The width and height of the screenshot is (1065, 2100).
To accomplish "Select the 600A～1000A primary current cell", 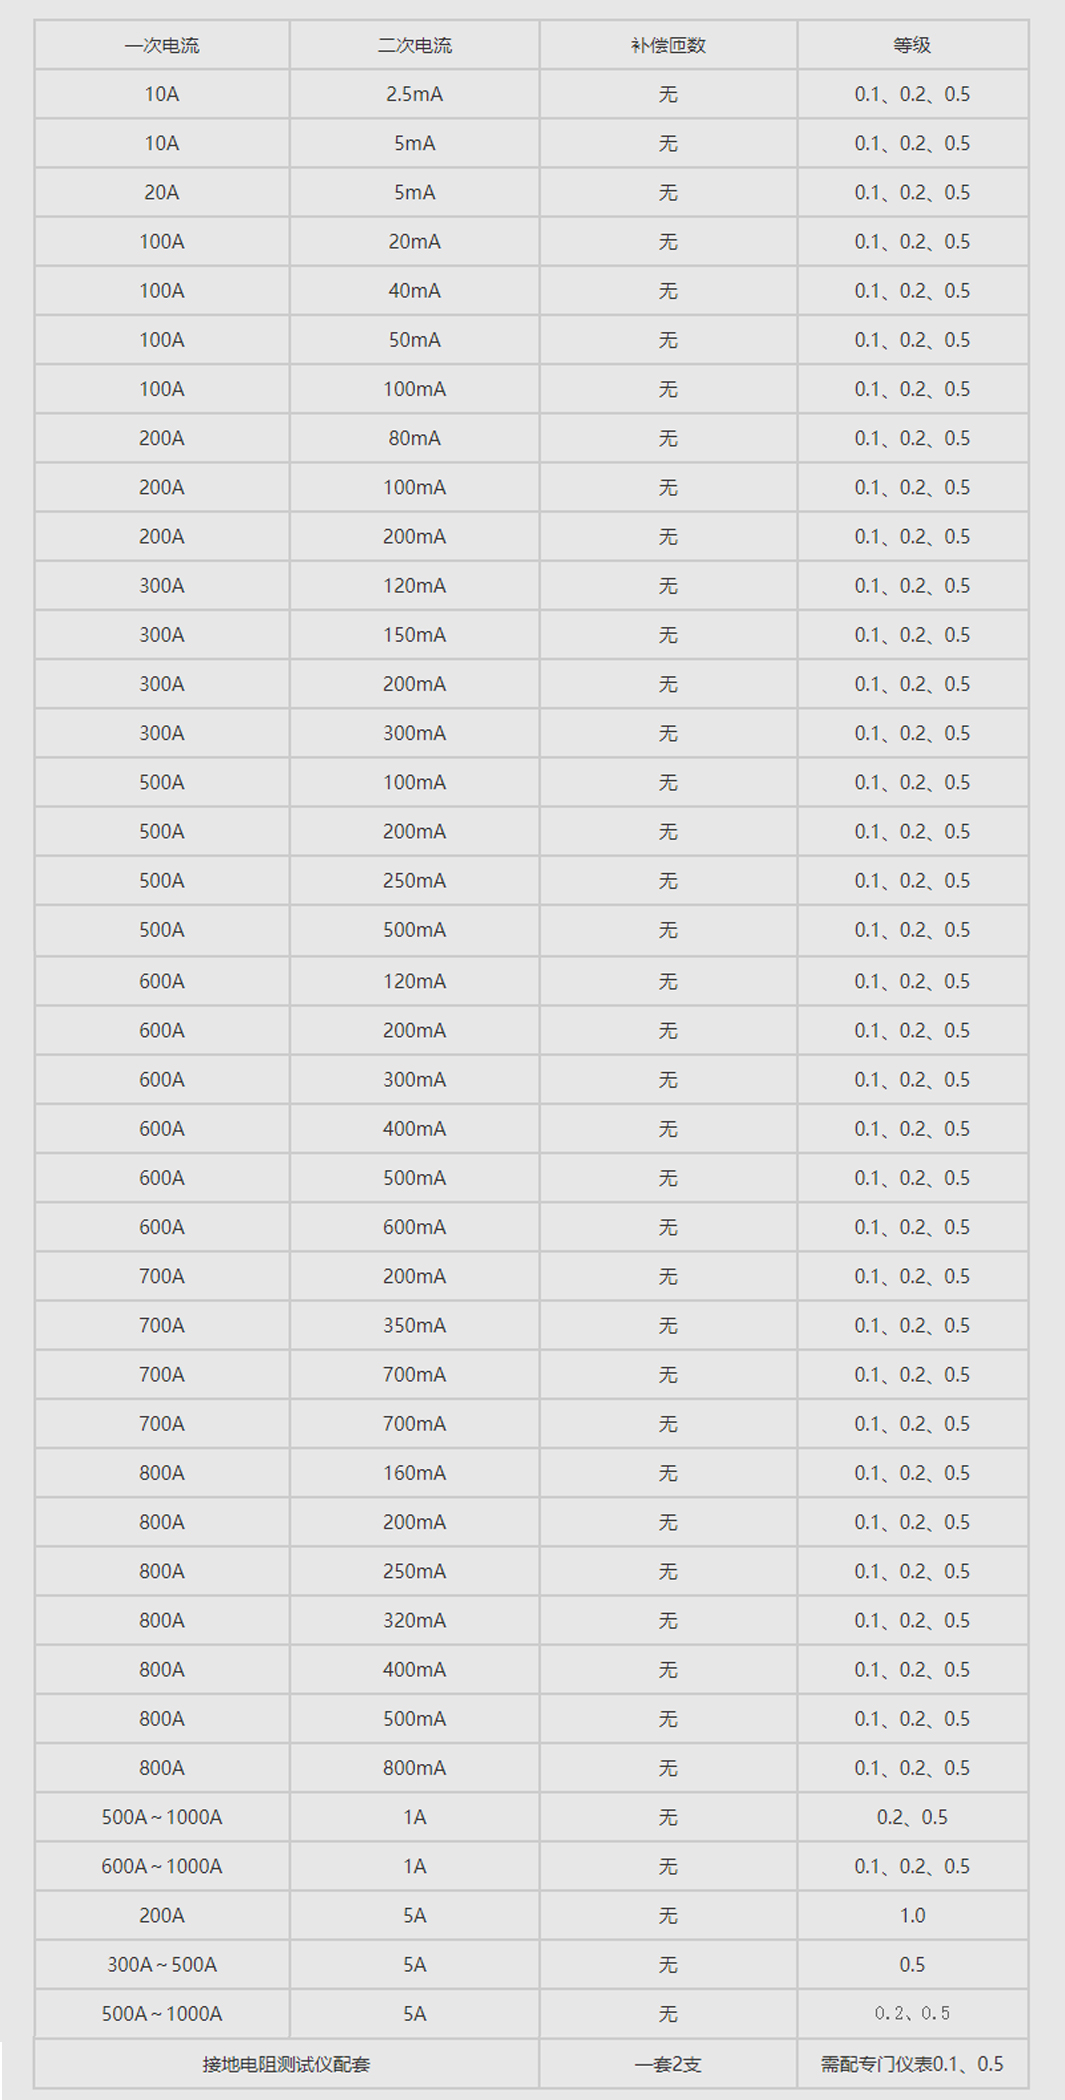I will pos(162,1866).
